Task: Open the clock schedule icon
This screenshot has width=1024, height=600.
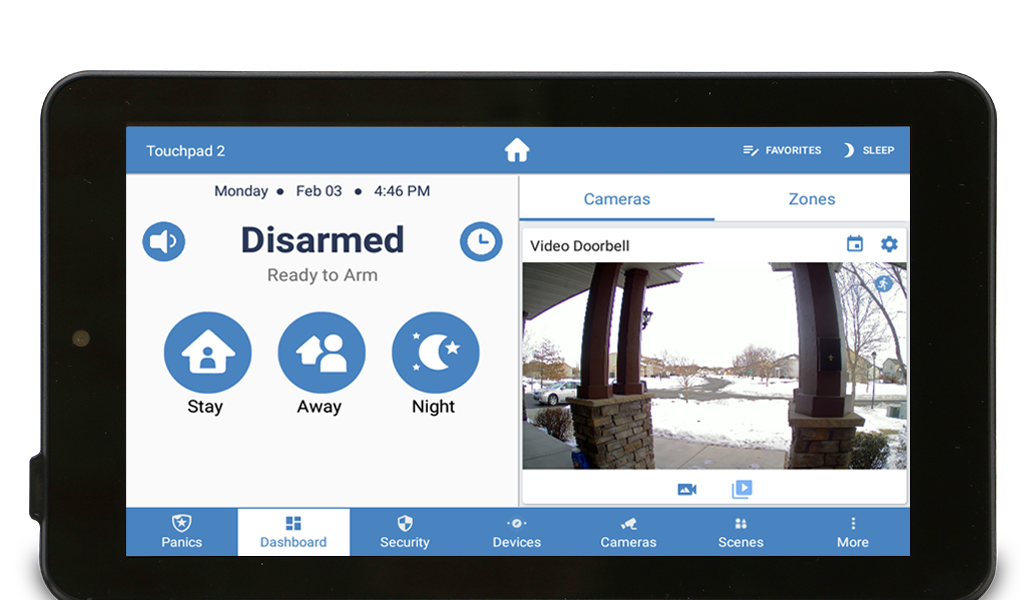Action: tap(481, 242)
